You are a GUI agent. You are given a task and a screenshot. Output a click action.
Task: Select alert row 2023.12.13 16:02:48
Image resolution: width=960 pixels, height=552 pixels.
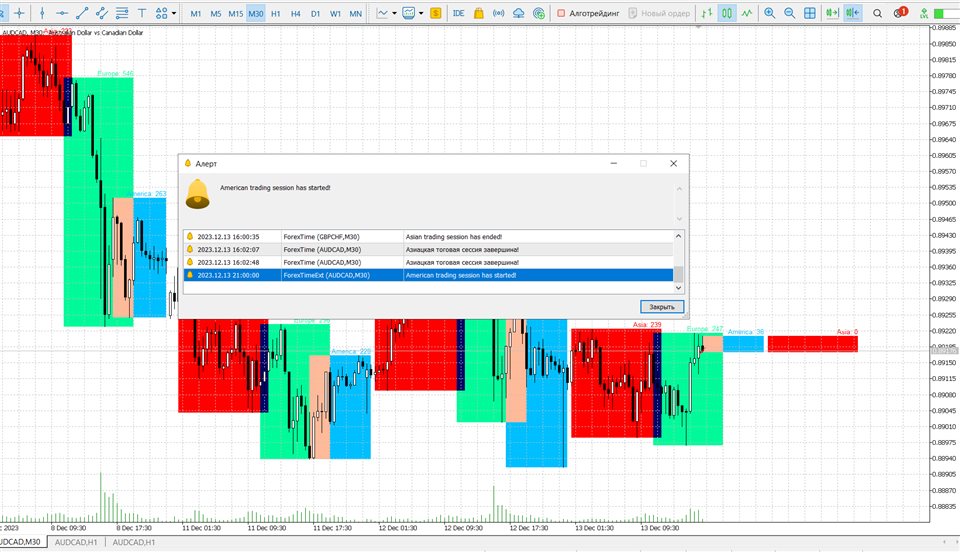click(x=429, y=262)
